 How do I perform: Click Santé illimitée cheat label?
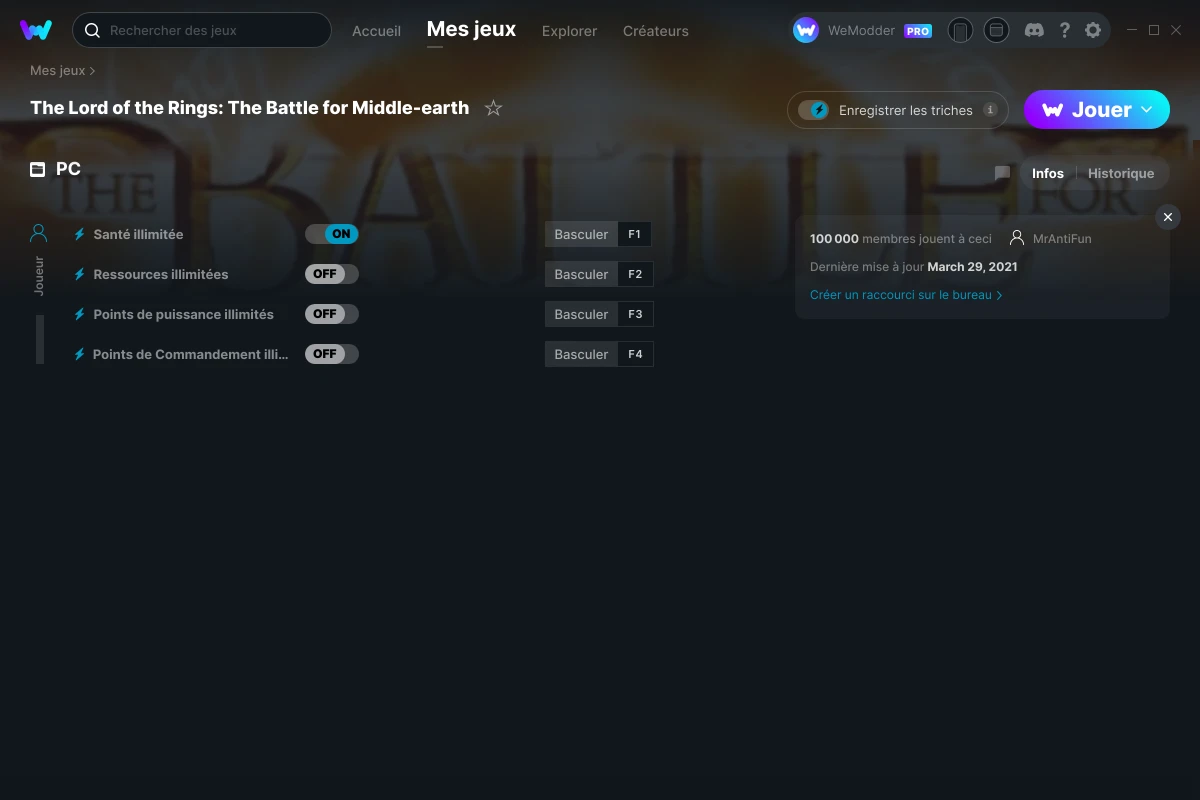[x=138, y=234]
